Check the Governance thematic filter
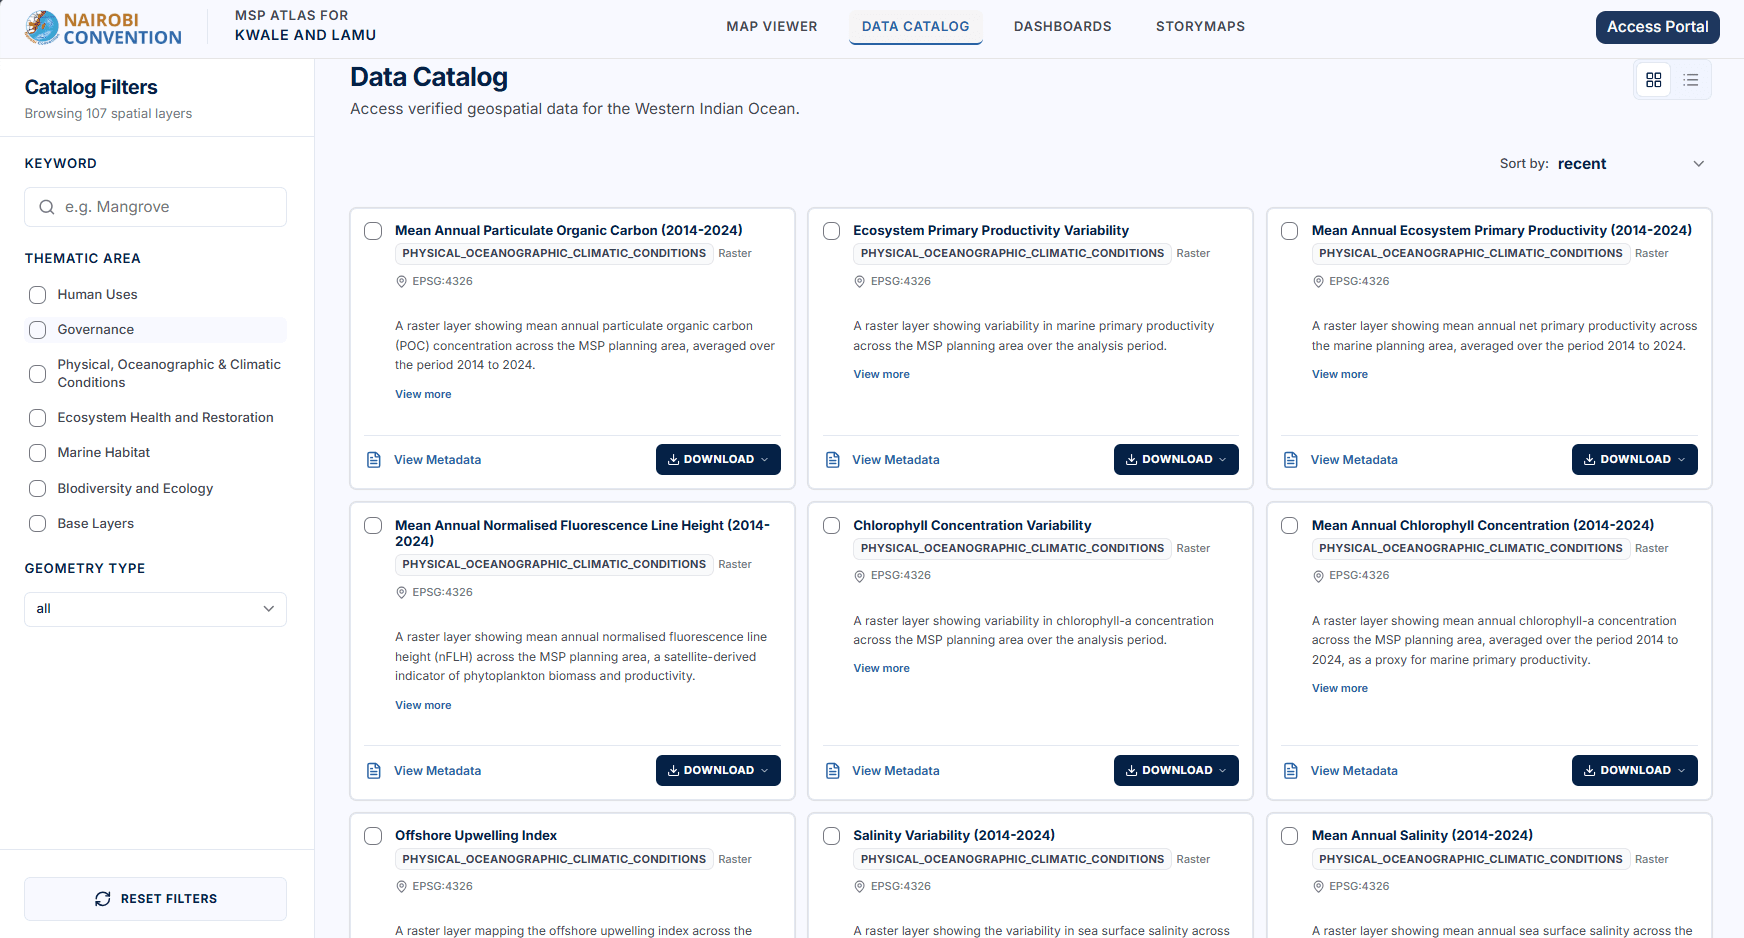Image resolution: width=1744 pixels, height=938 pixels. click(x=38, y=330)
